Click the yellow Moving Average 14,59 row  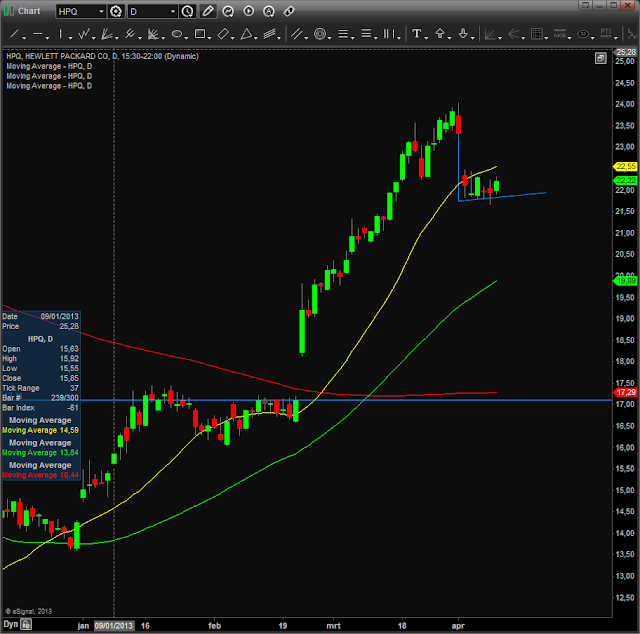coord(40,430)
